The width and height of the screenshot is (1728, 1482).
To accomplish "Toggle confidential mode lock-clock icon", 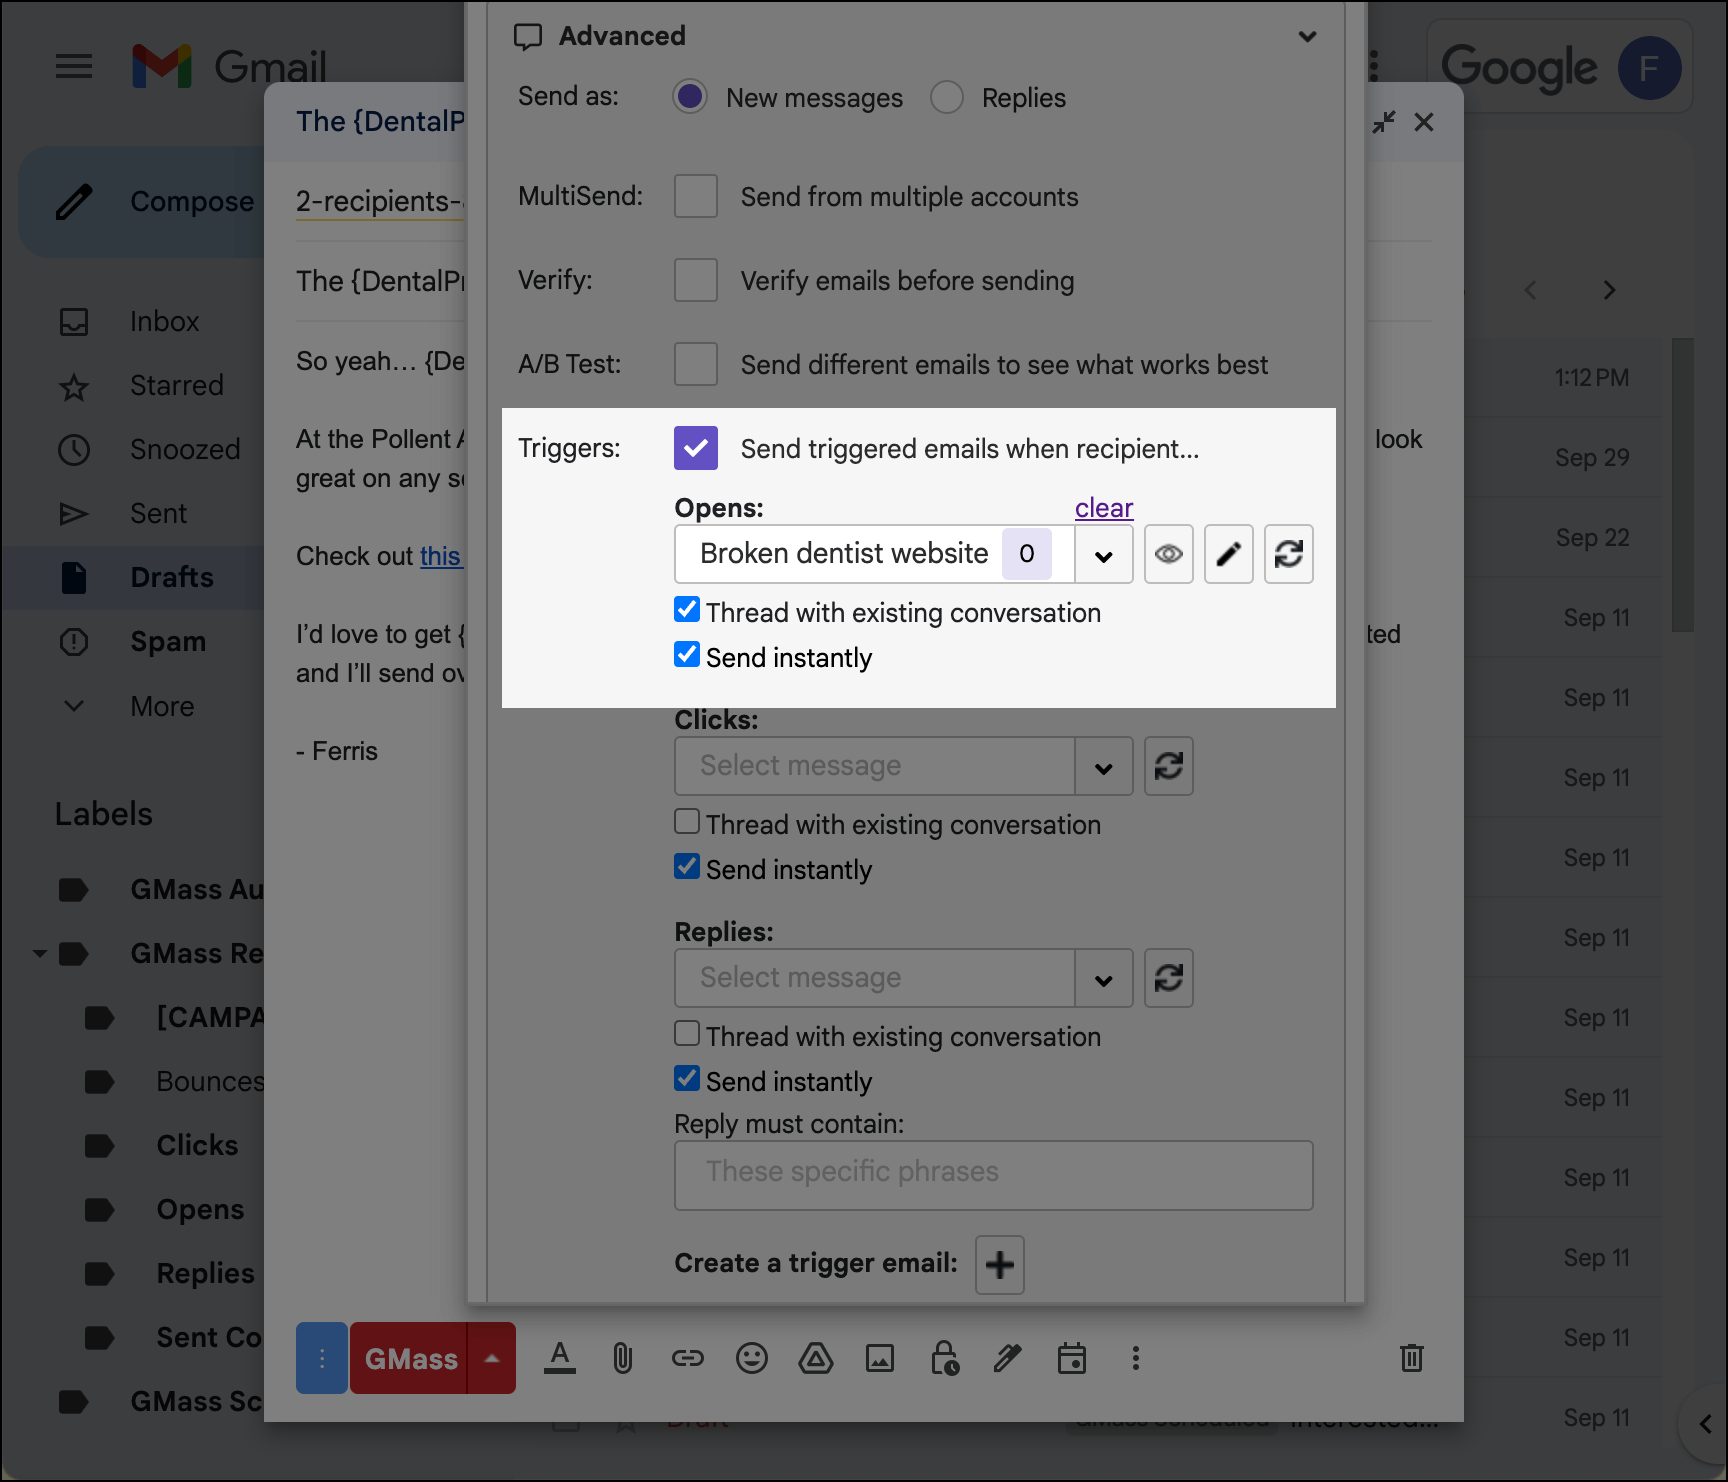I will tap(944, 1358).
